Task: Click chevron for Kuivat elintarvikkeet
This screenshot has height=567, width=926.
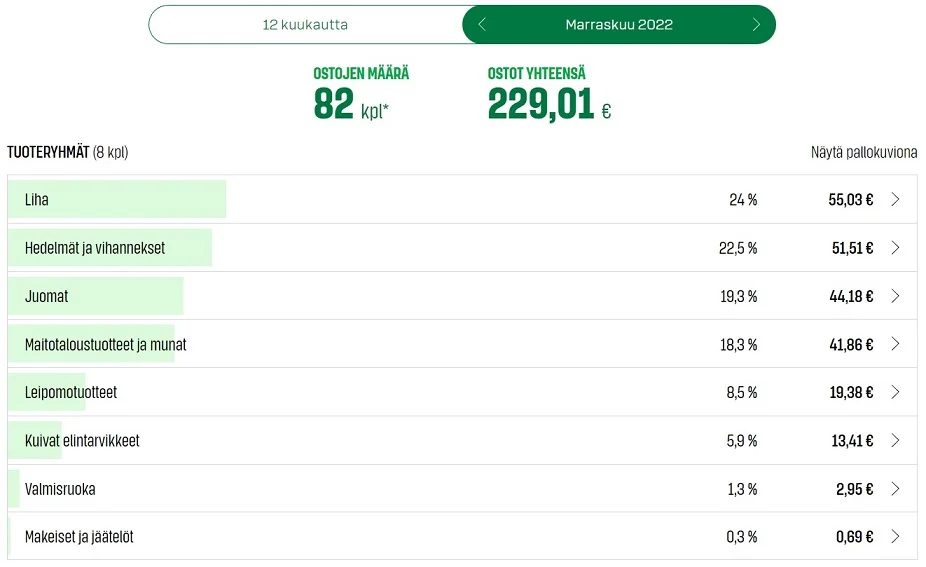Action: click(x=895, y=441)
